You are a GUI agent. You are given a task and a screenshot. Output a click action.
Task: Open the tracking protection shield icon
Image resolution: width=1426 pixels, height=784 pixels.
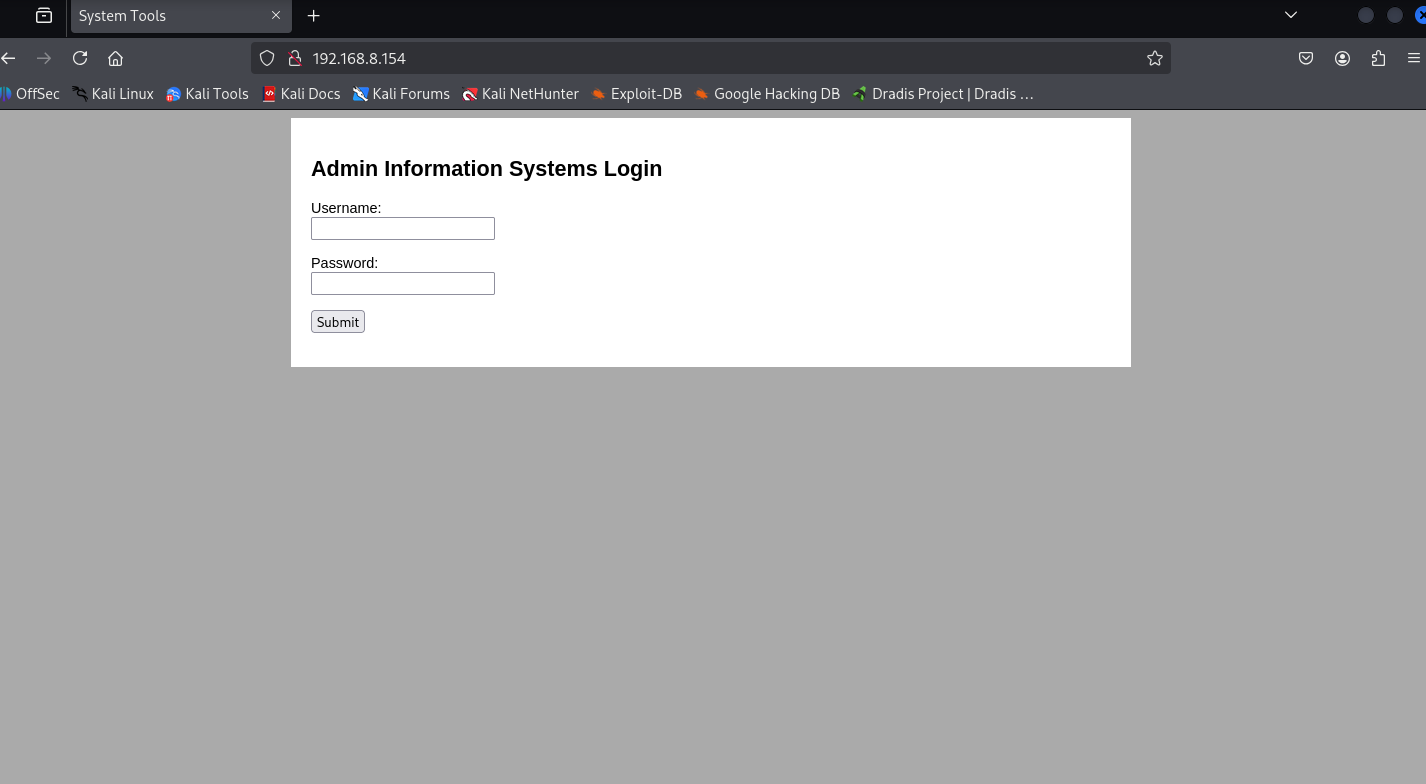coord(267,58)
